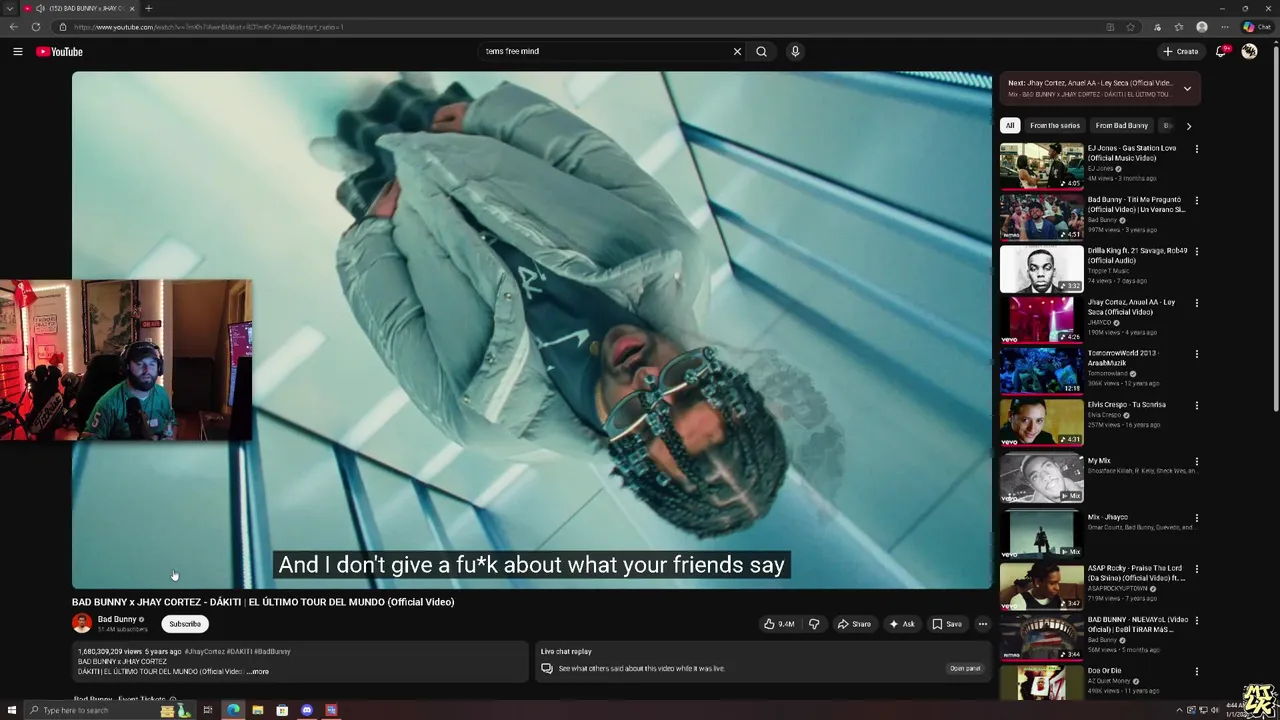Play the My Mix thumbnail
The image size is (1280, 720).
tap(1041, 479)
